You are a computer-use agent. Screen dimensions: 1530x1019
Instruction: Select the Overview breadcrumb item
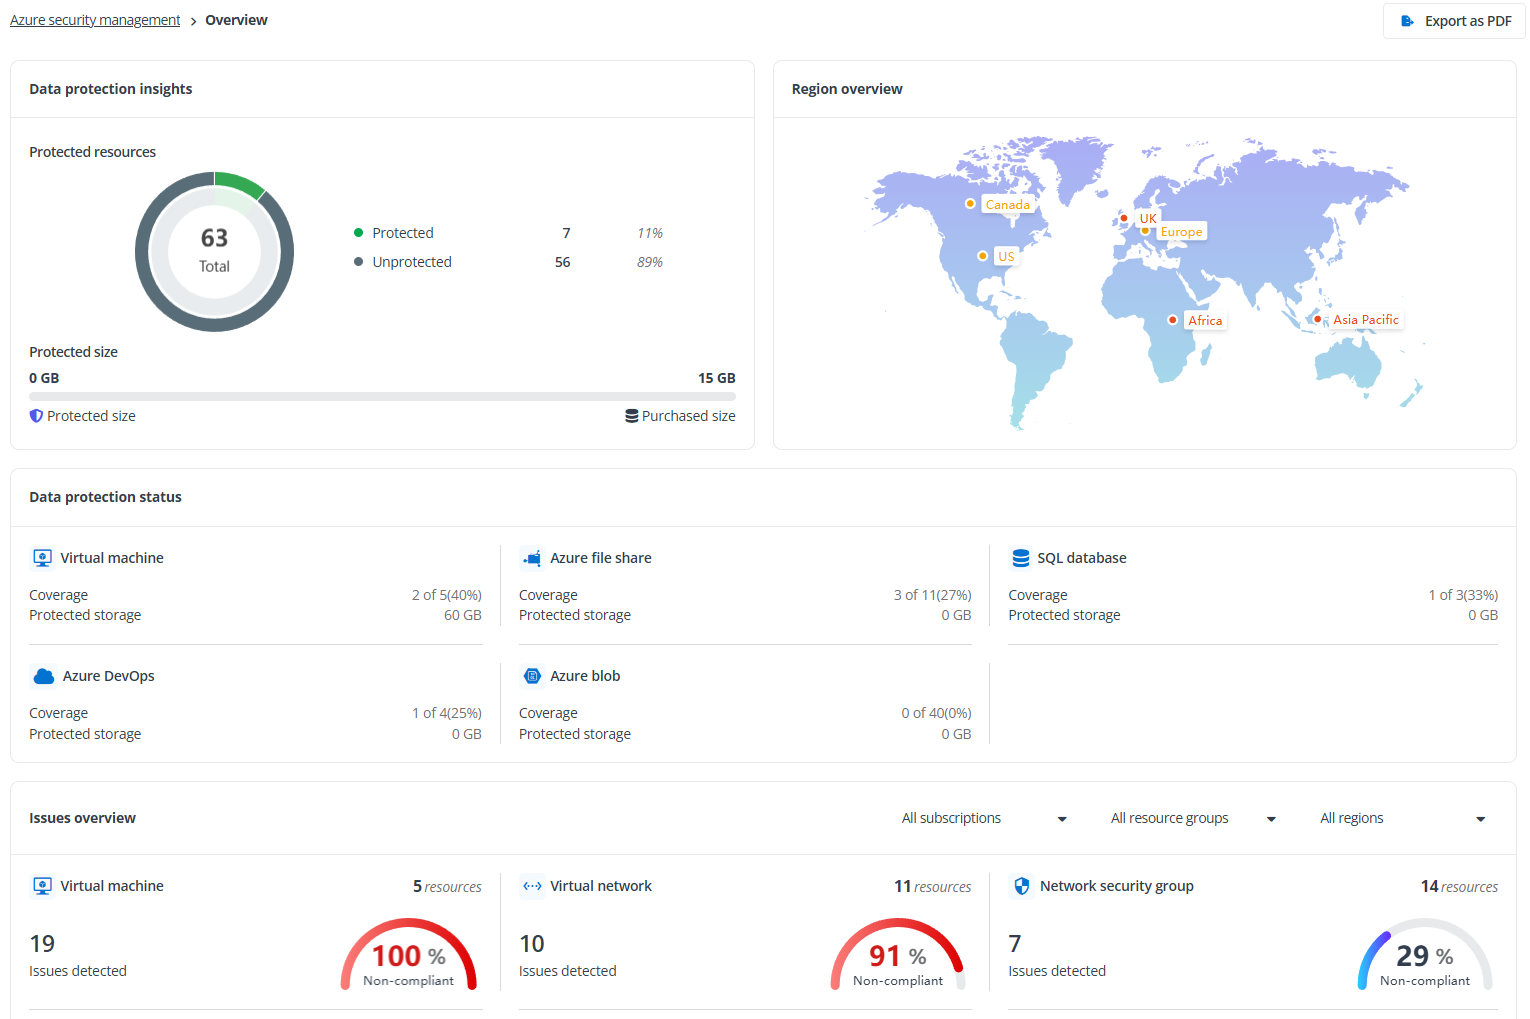(236, 19)
